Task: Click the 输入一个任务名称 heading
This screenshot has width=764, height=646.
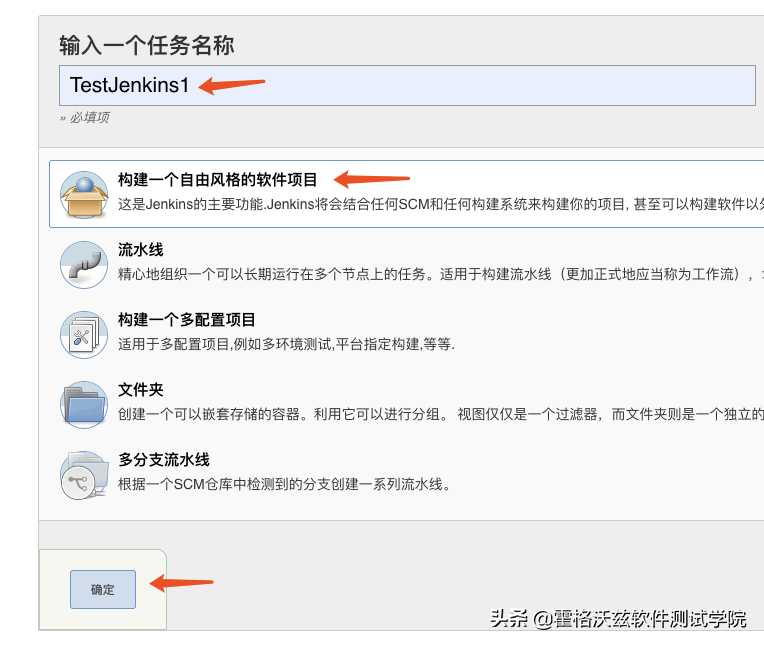Action: pyautogui.click(x=147, y=45)
